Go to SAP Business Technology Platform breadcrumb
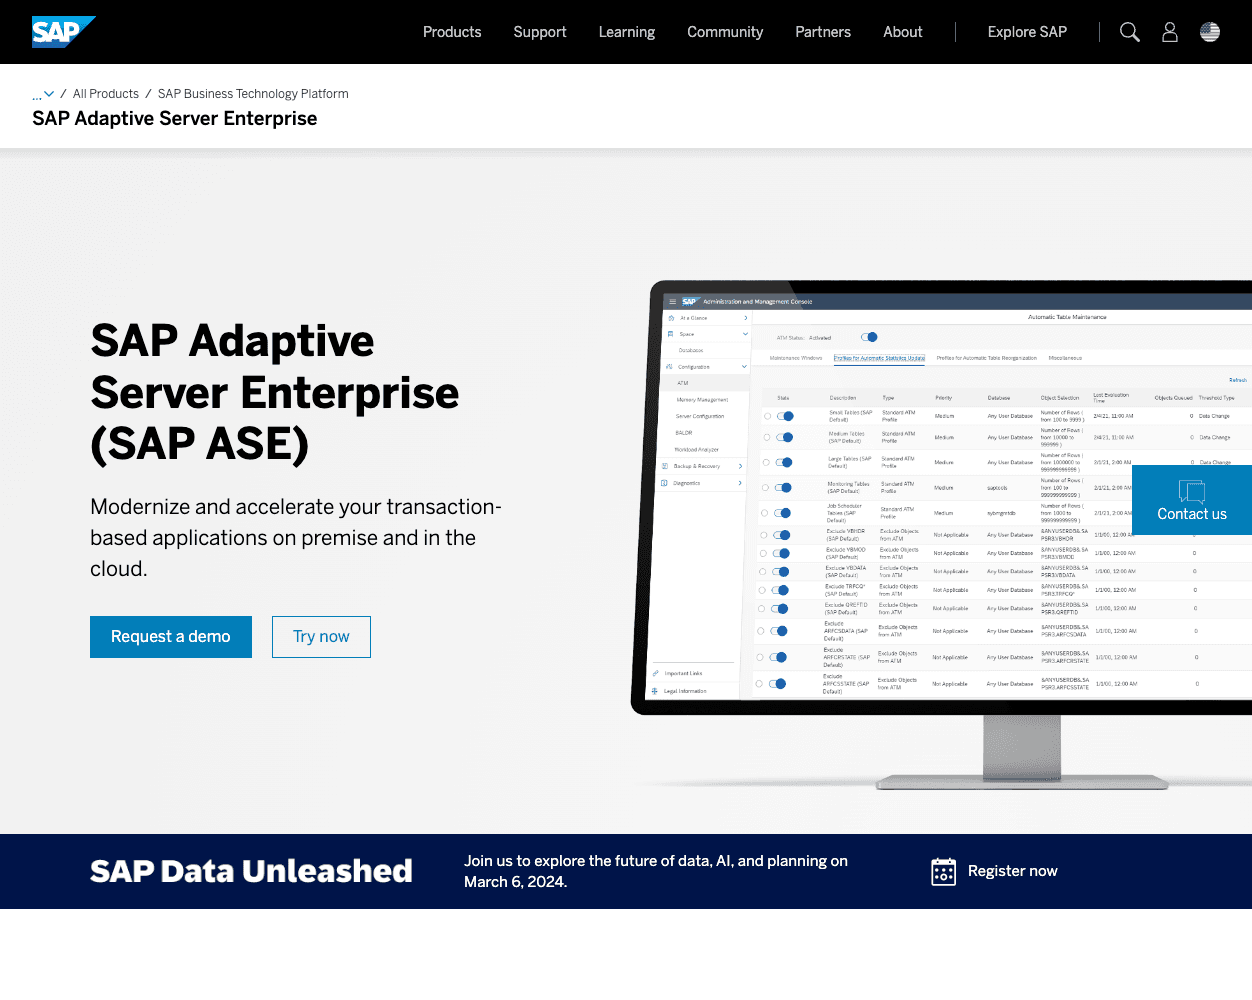This screenshot has height=1000, width=1252. point(253,94)
